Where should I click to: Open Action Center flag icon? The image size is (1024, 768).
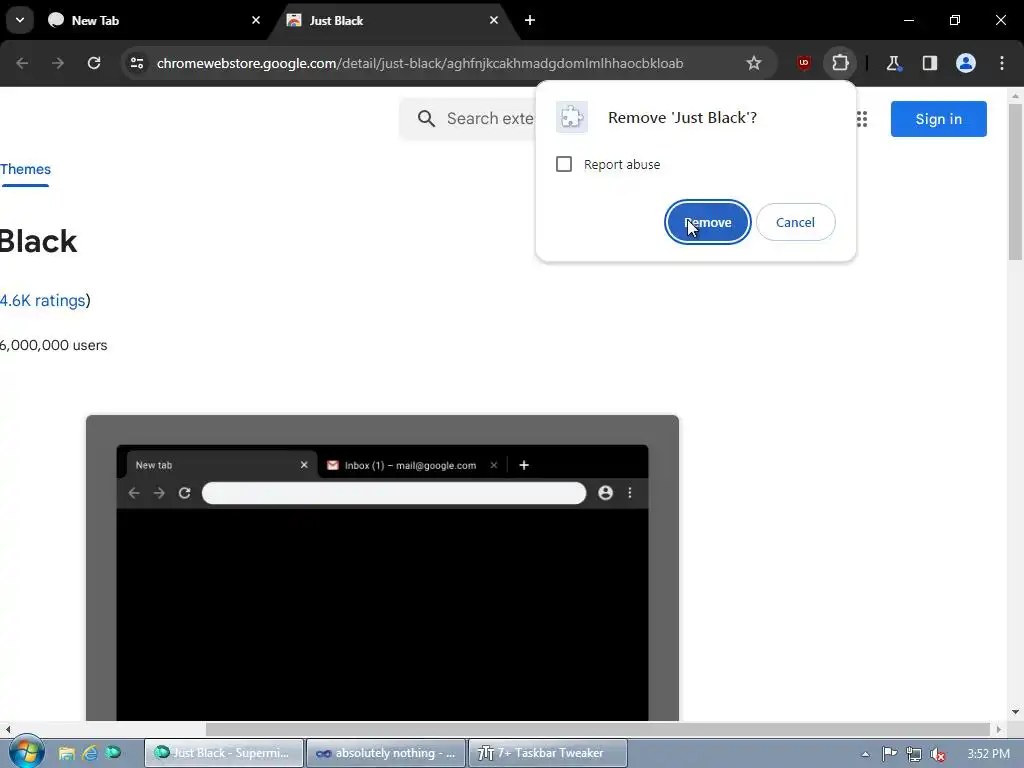tap(889, 754)
